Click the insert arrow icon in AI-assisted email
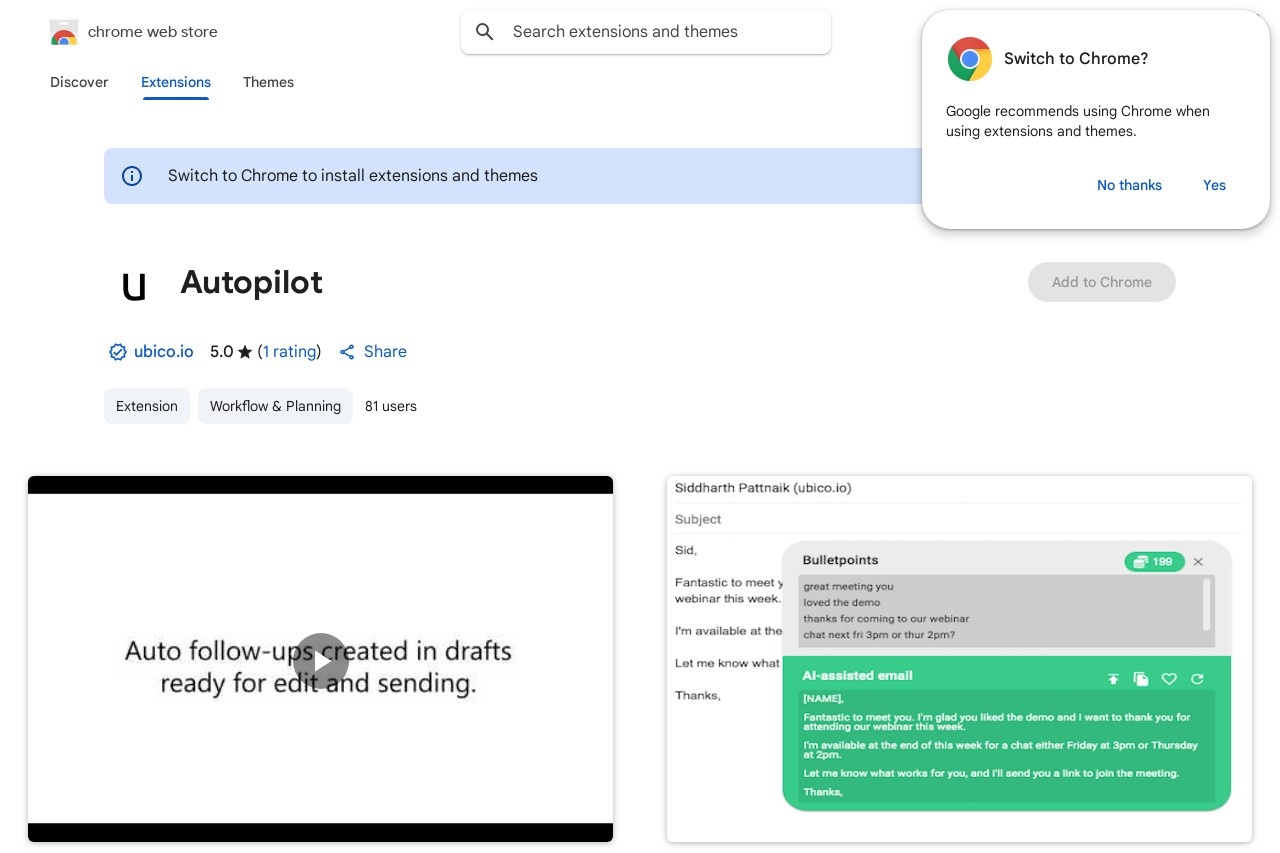The height and width of the screenshot is (853, 1280). 1113,679
